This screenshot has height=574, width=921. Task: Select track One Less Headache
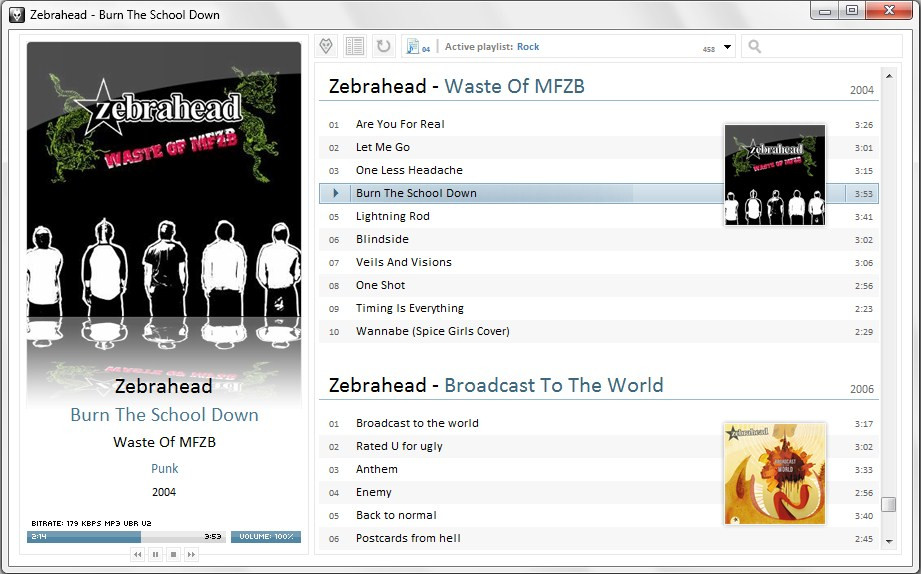pyautogui.click(x=599, y=170)
